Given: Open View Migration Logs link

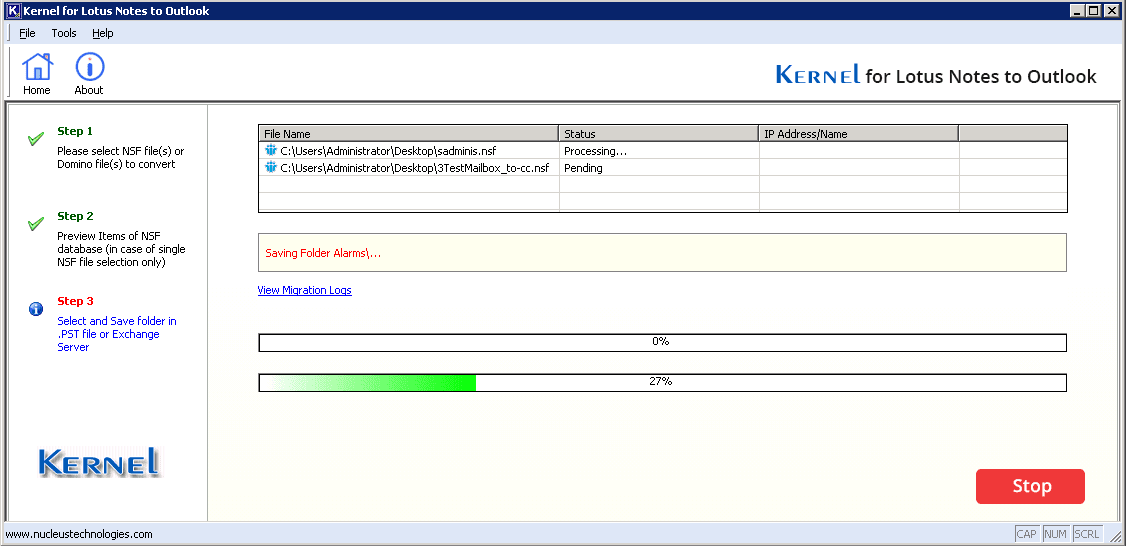Looking at the screenshot, I should click(x=304, y=290).
